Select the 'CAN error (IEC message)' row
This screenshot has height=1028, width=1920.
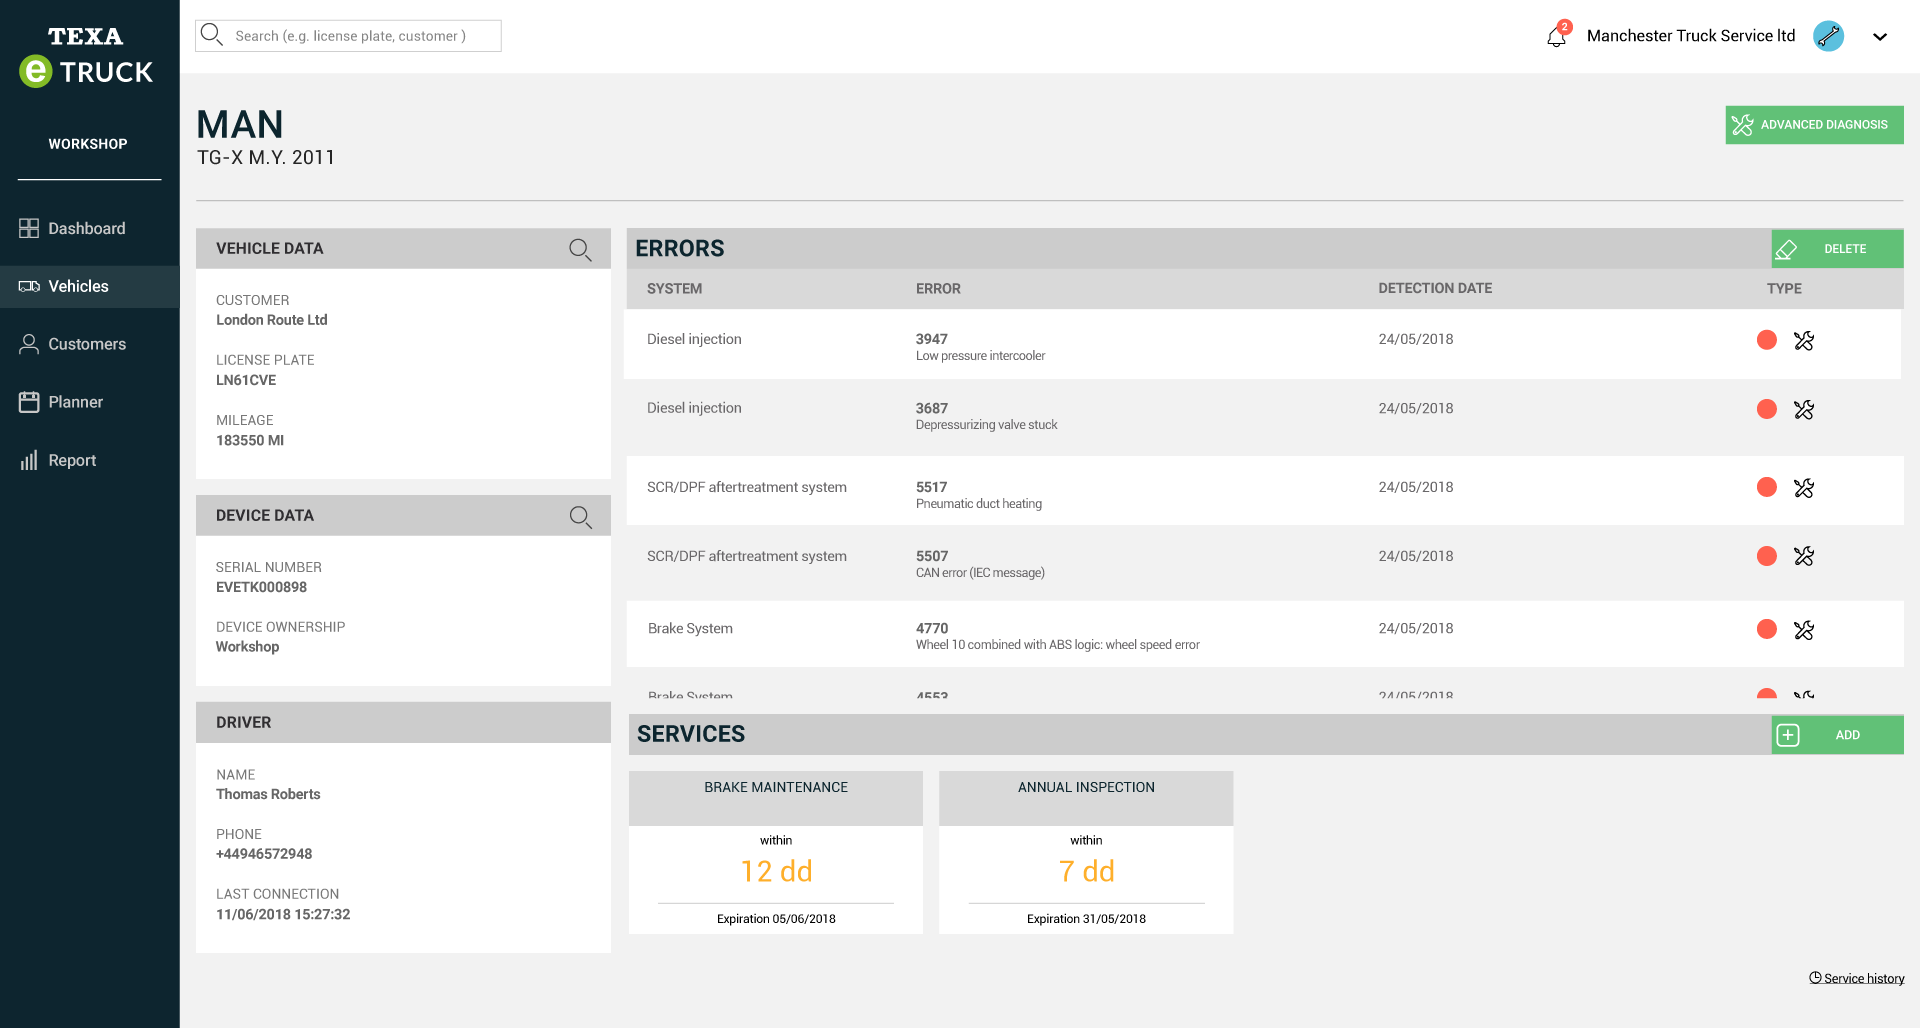click(x=1263, y=562)
